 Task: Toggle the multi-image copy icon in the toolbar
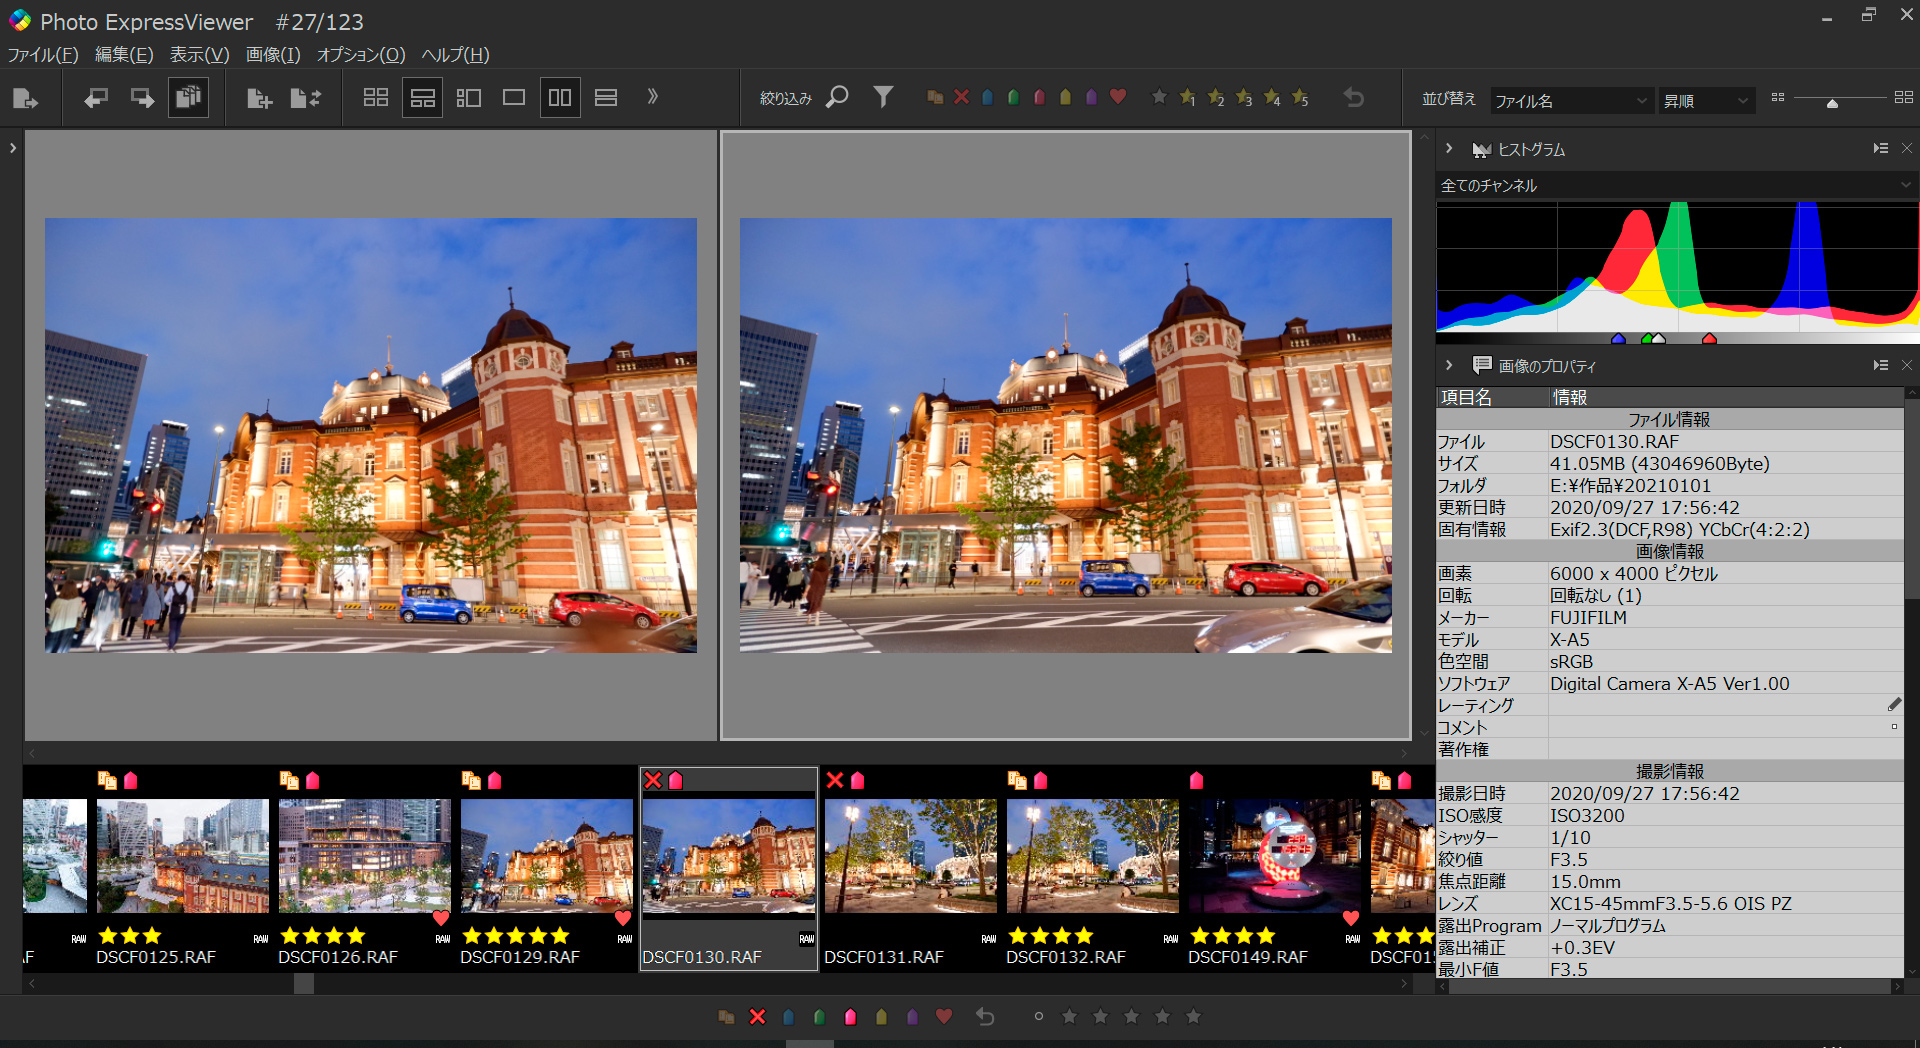[188, 98]
